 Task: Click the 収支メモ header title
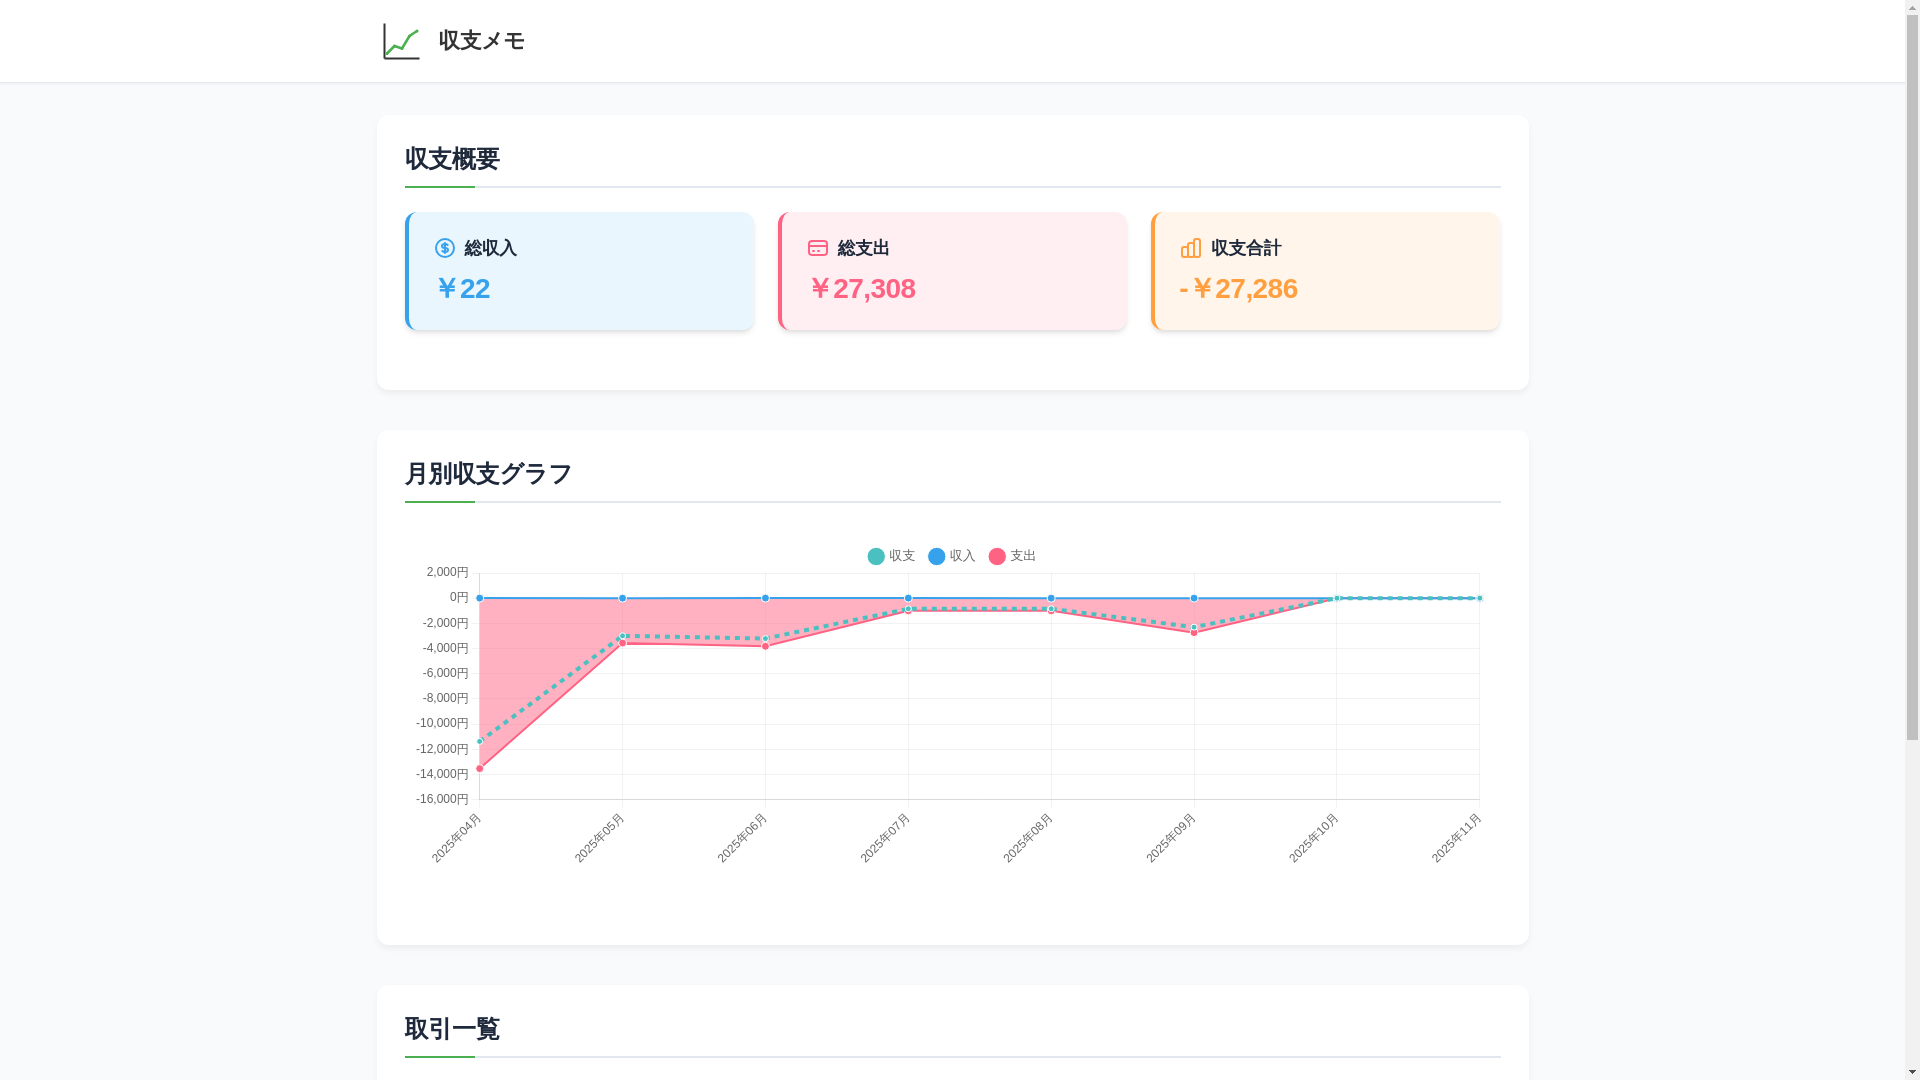482,41
